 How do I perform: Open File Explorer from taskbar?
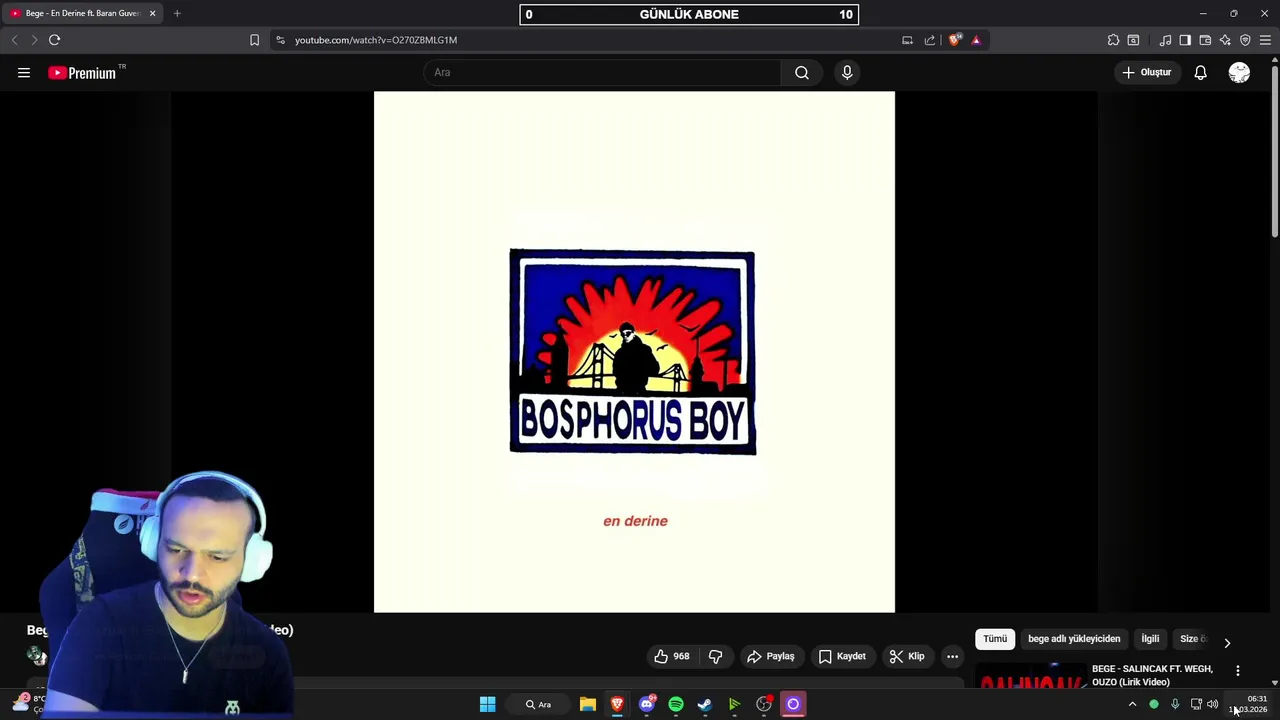[x=588, y=704]
